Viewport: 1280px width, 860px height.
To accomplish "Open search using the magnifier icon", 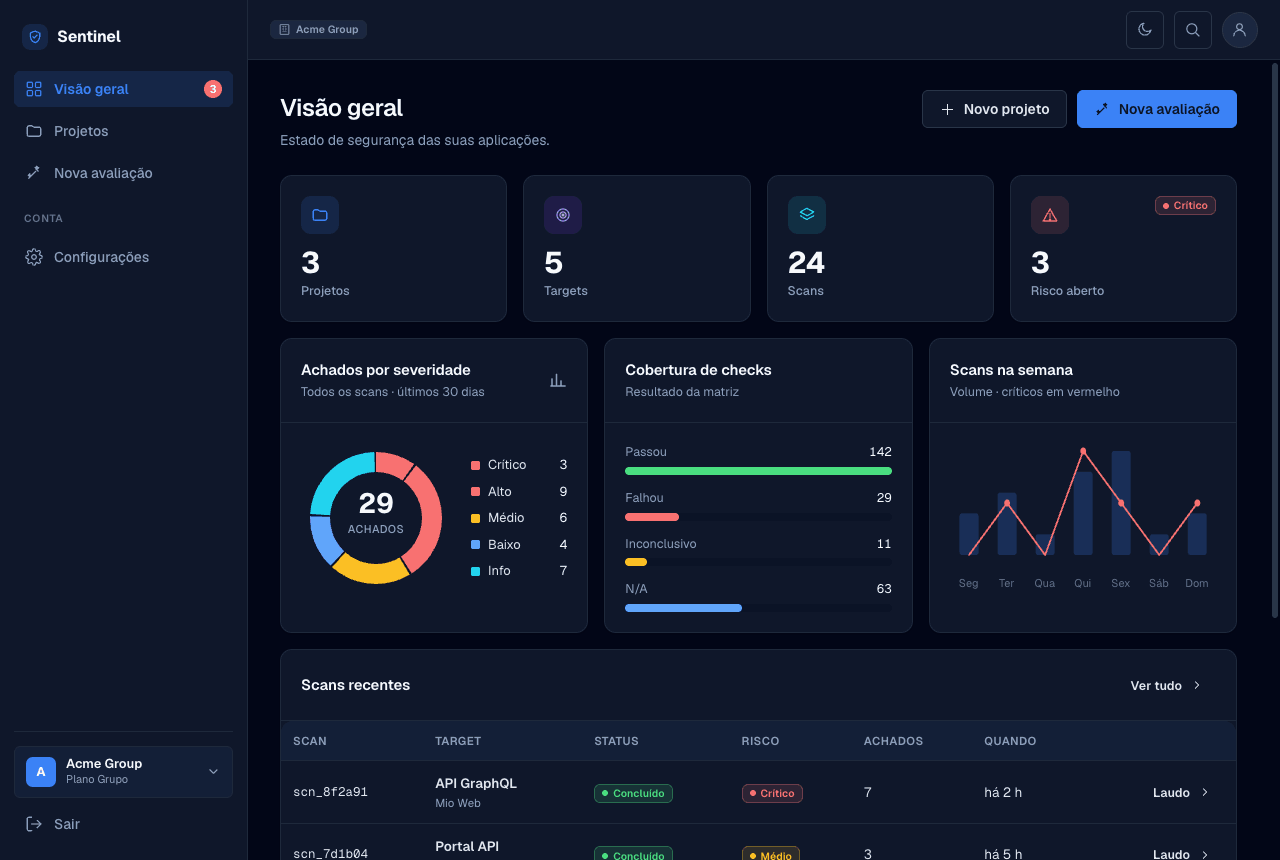I will (1193, 30).
